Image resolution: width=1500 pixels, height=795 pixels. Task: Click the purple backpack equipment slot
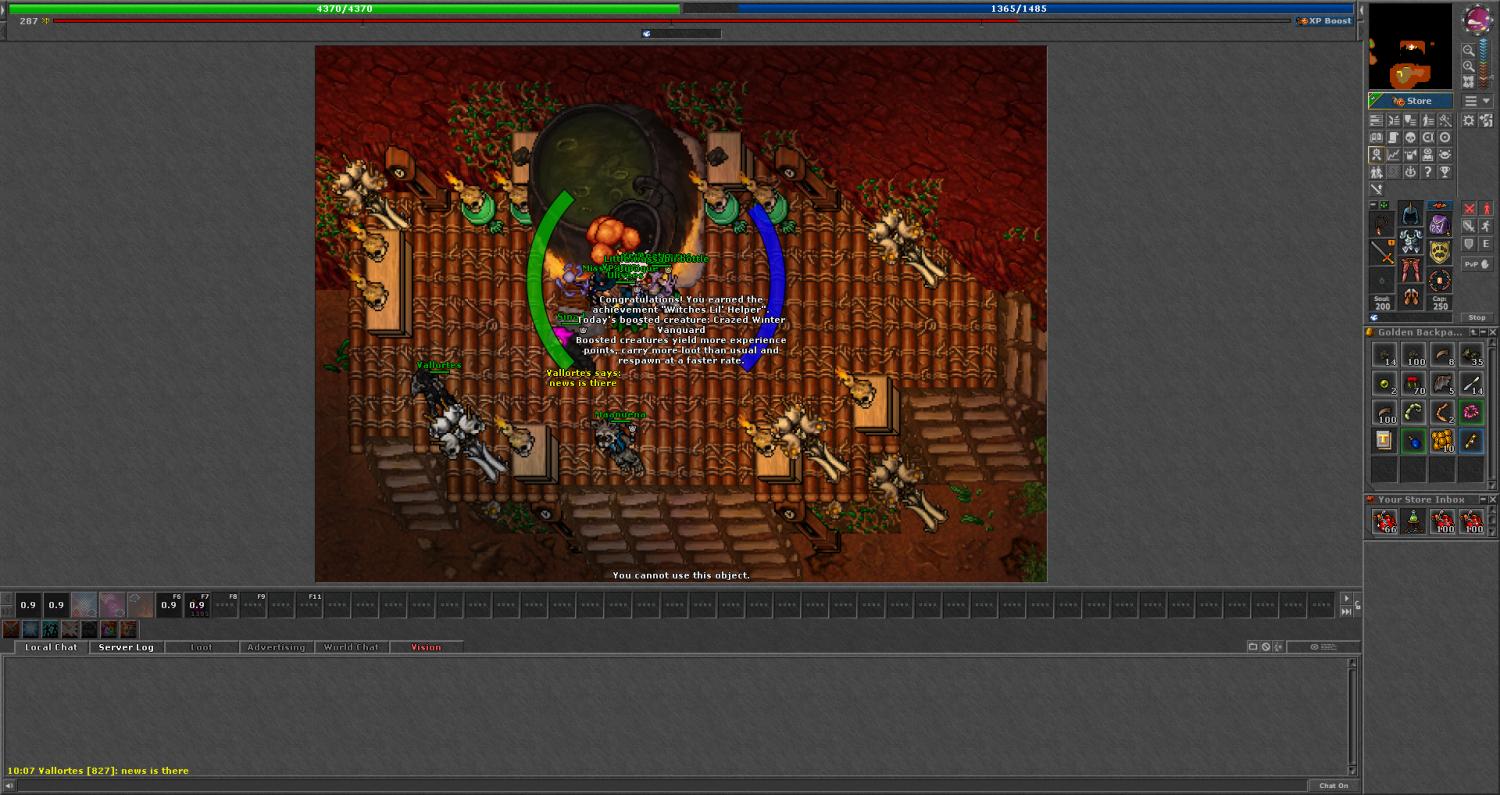click(1439, 225)
